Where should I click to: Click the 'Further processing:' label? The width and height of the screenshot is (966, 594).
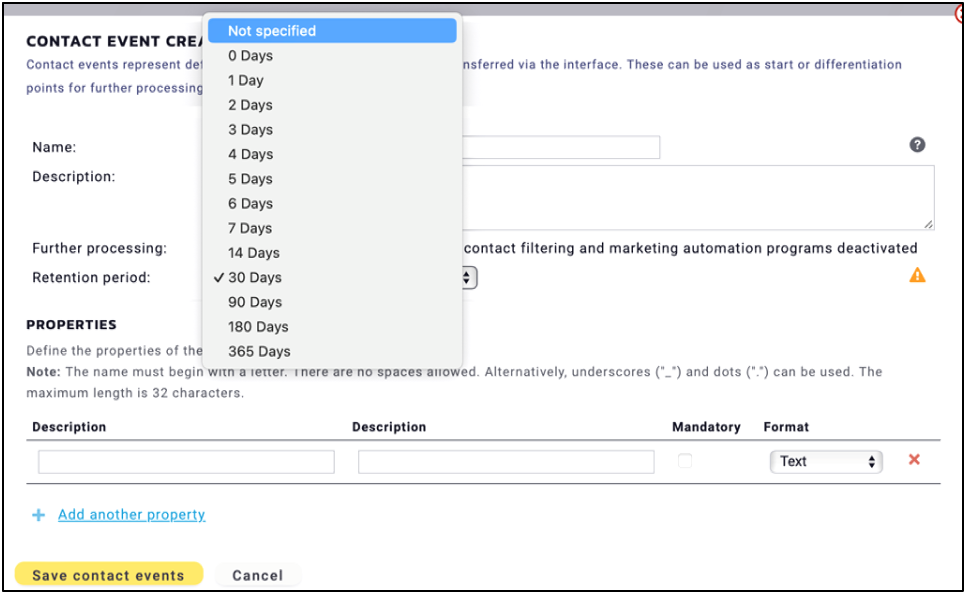pyautogui.click(x=99, y=248)
